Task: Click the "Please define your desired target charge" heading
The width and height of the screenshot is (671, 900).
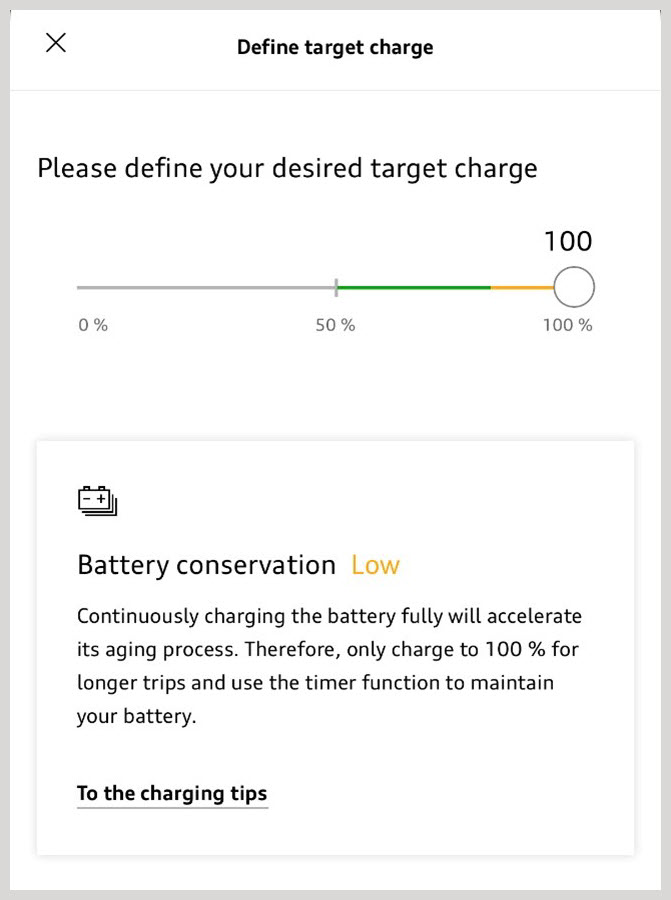Action: point(287,168)
